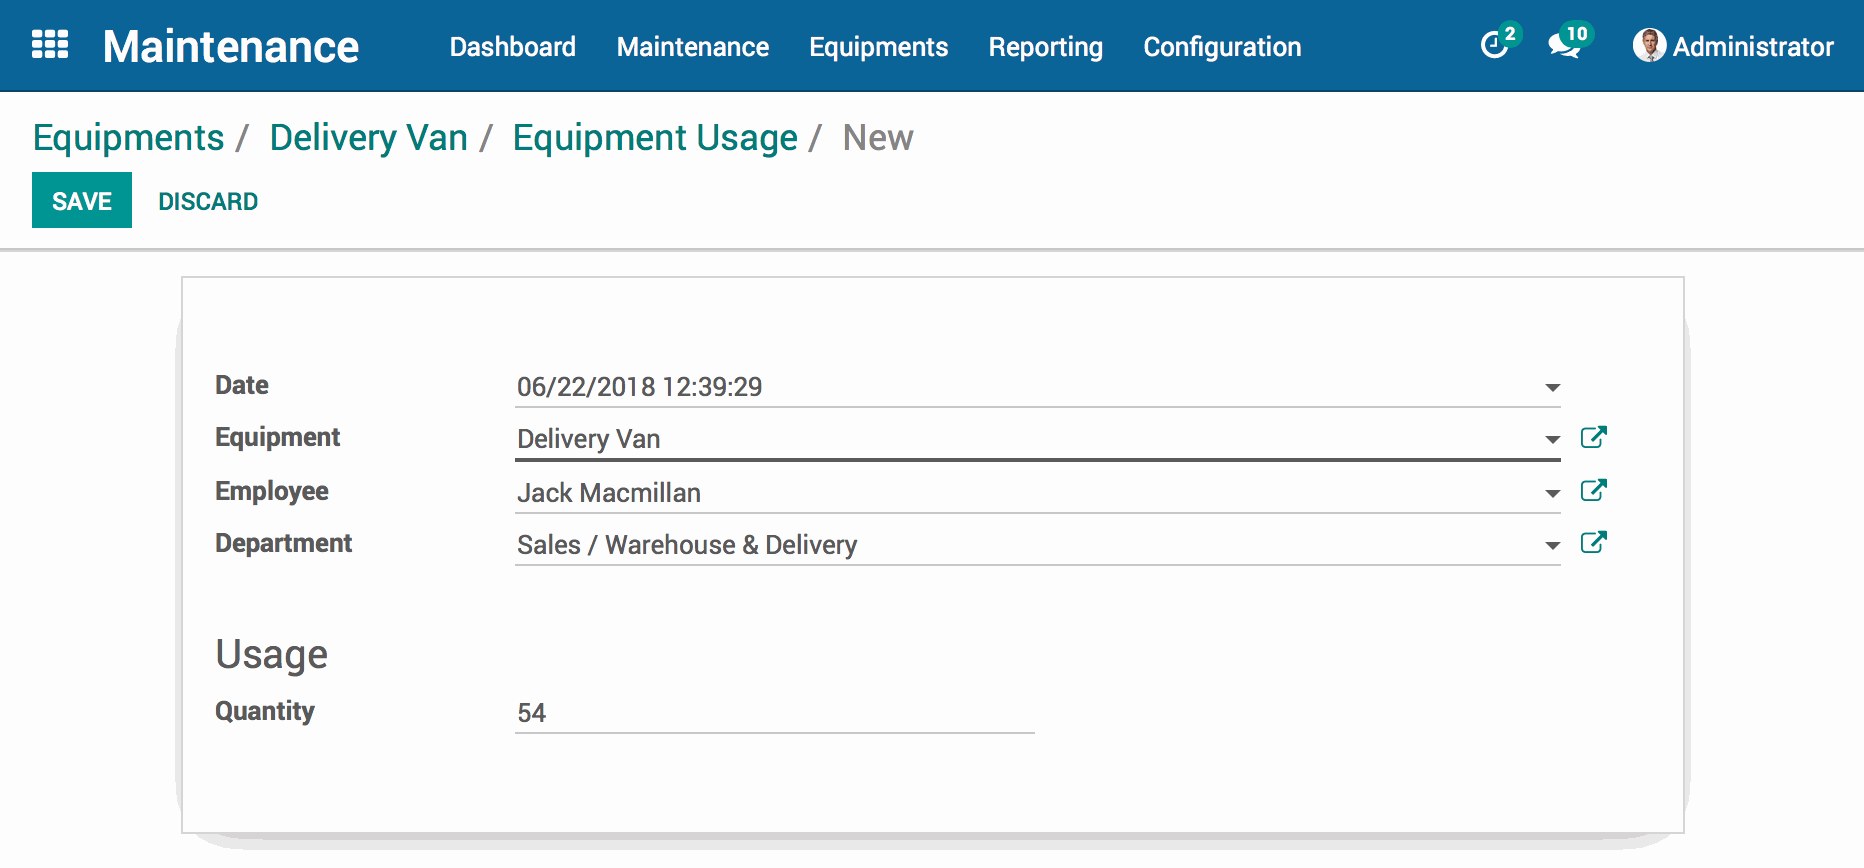Open external link for Department field
Screen dimensions: 1864x868
click(1593, 543)
